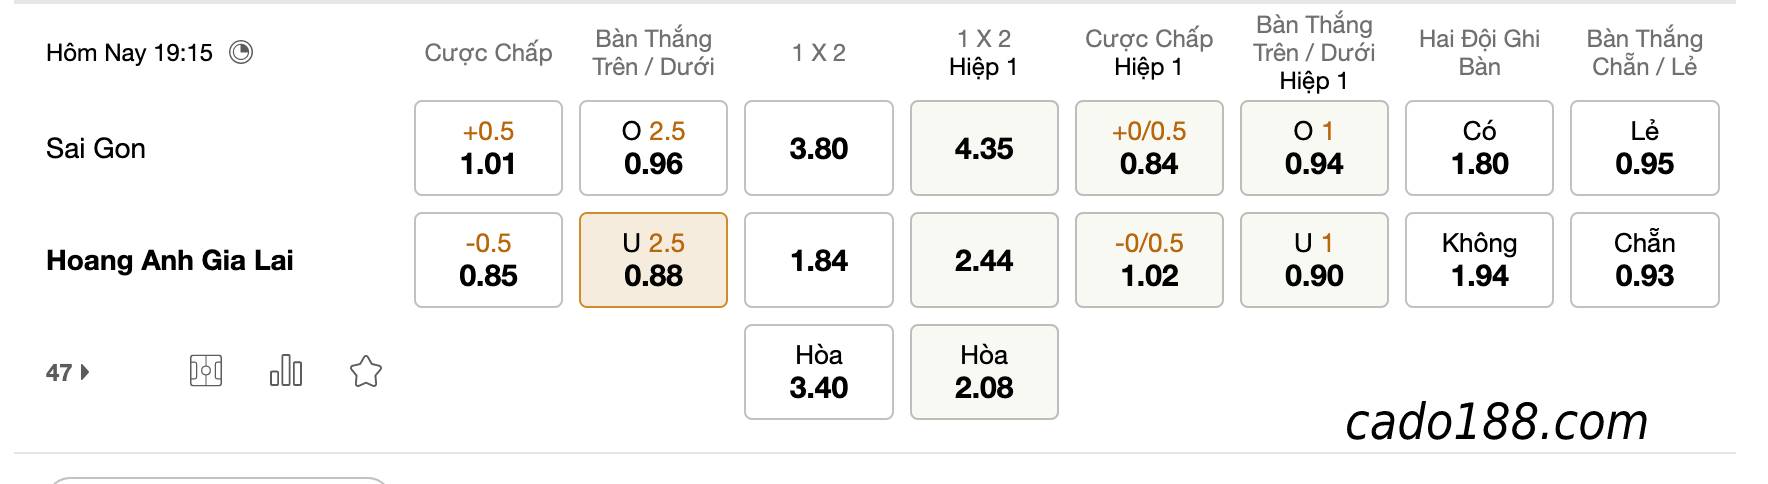Open the live pitch view icon

(206, 371)
